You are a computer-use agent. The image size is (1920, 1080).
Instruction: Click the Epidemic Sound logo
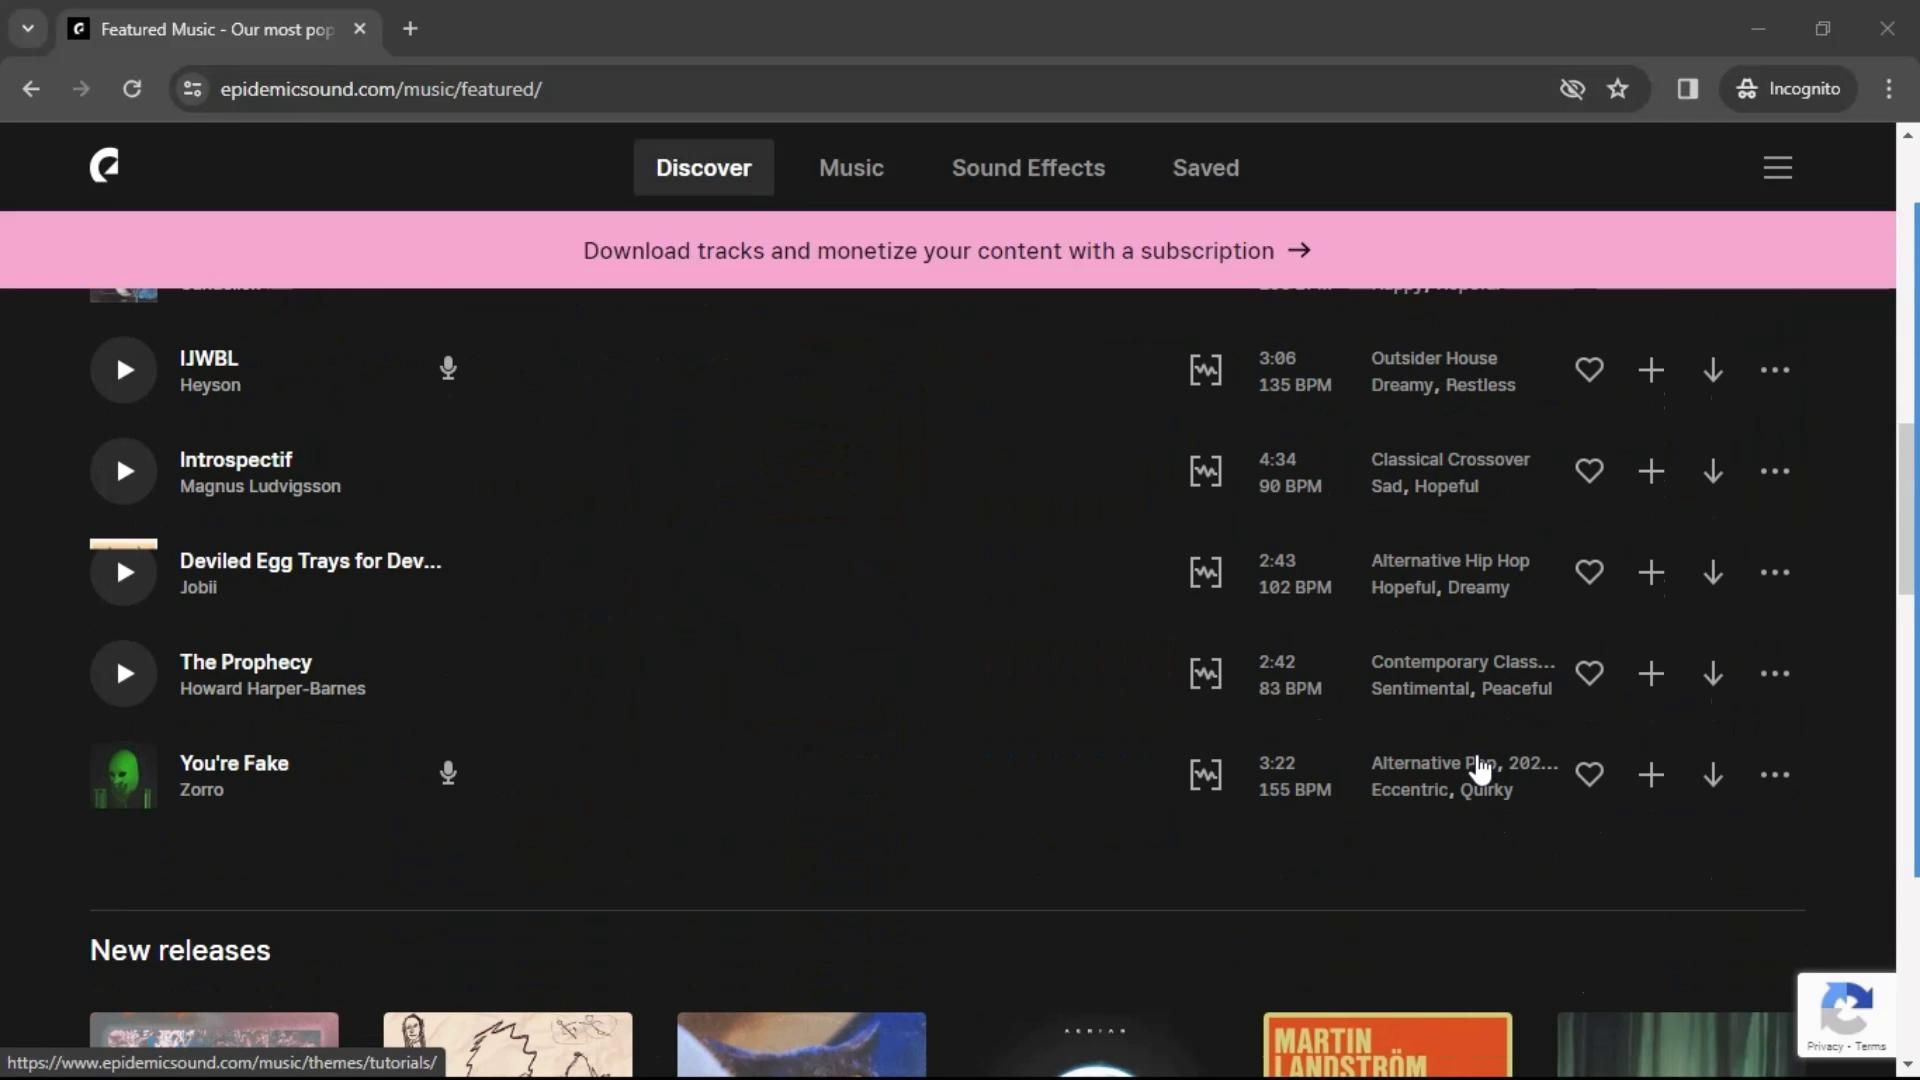click(104, 166)
